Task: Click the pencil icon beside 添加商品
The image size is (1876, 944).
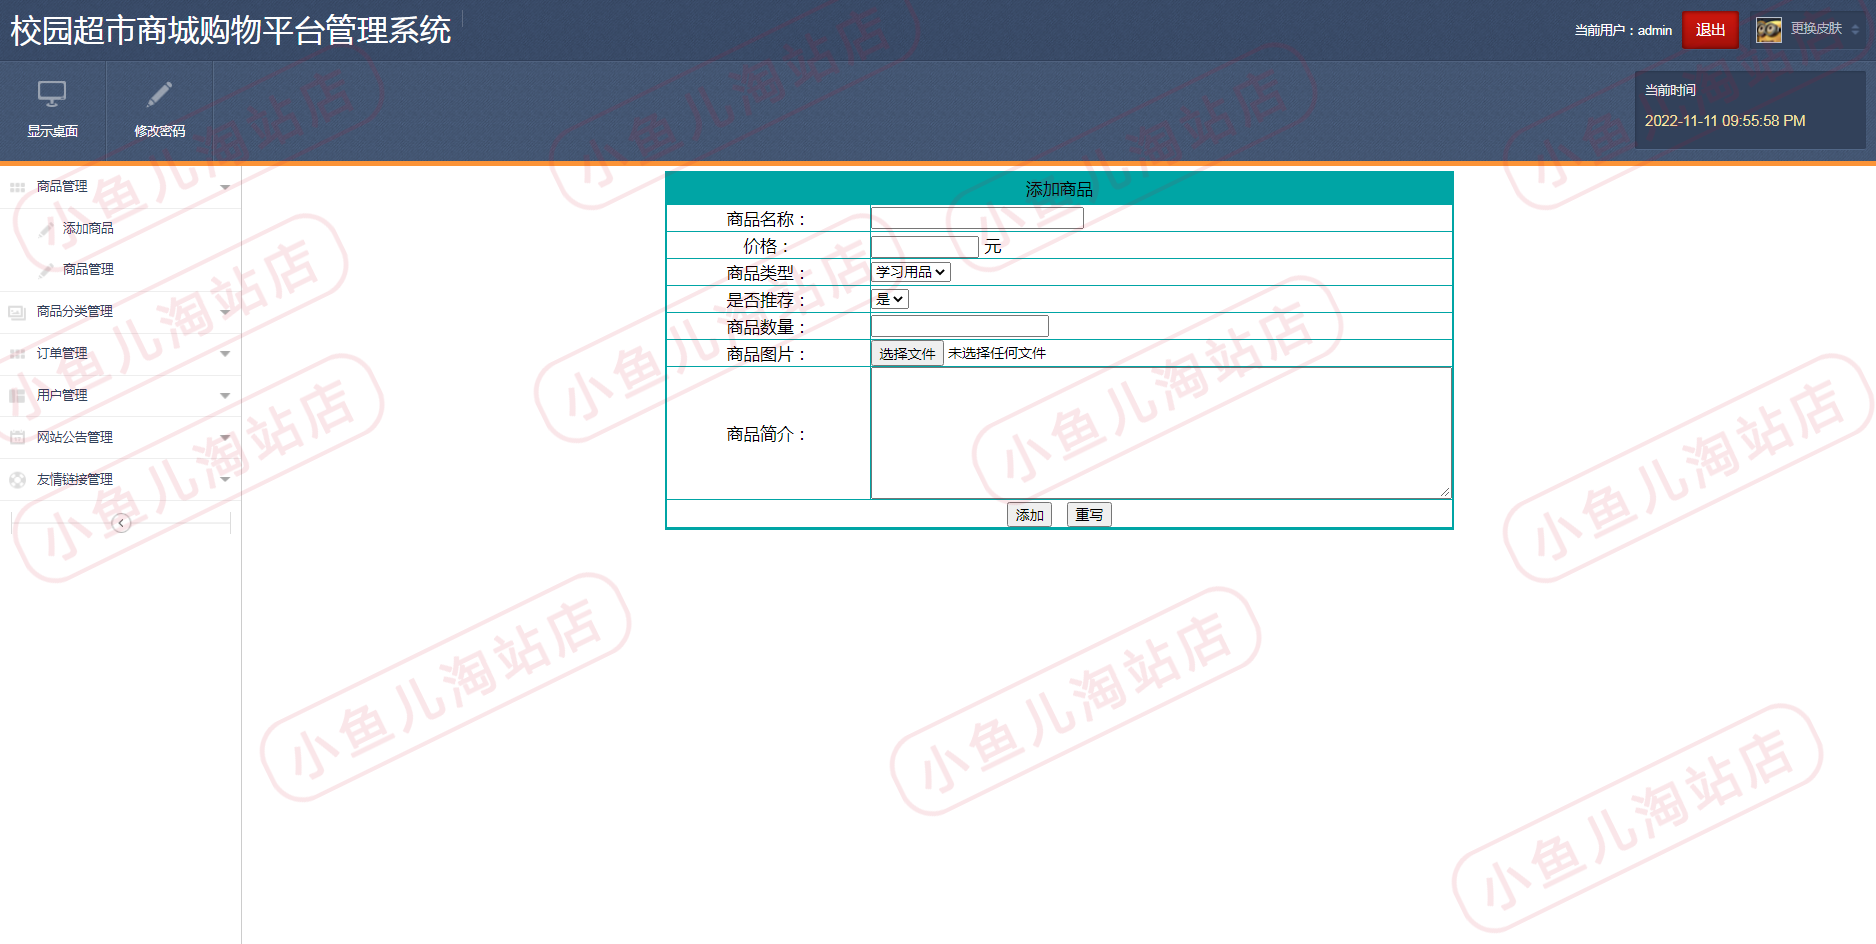Action: [46, 229]
